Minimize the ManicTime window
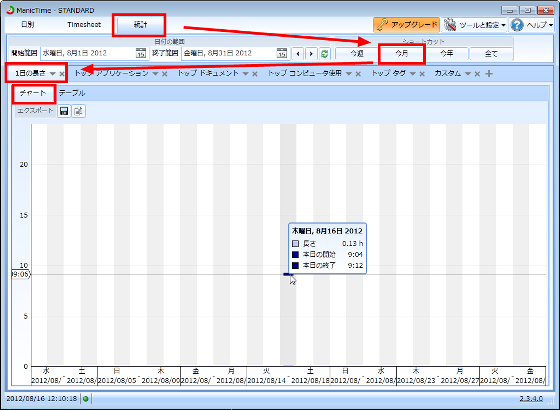Viewport: 560px width, 410px height. coord(509,10)
